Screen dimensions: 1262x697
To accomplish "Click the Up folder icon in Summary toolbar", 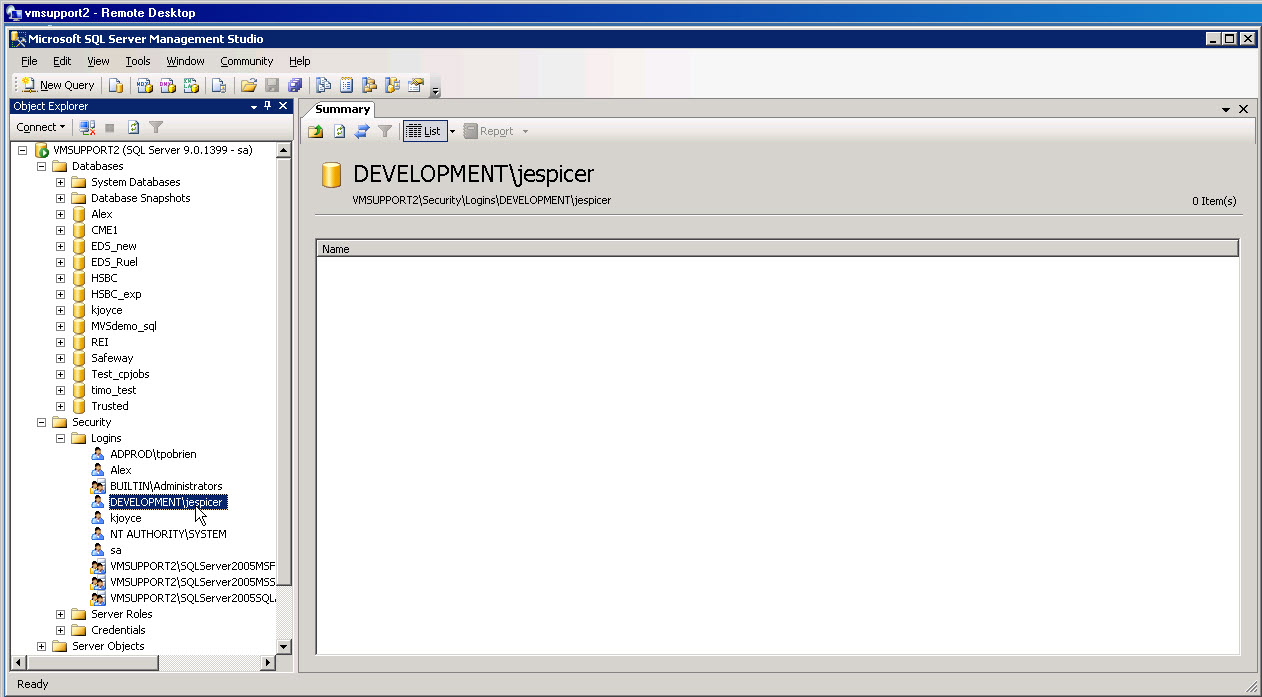I will 316,131.
